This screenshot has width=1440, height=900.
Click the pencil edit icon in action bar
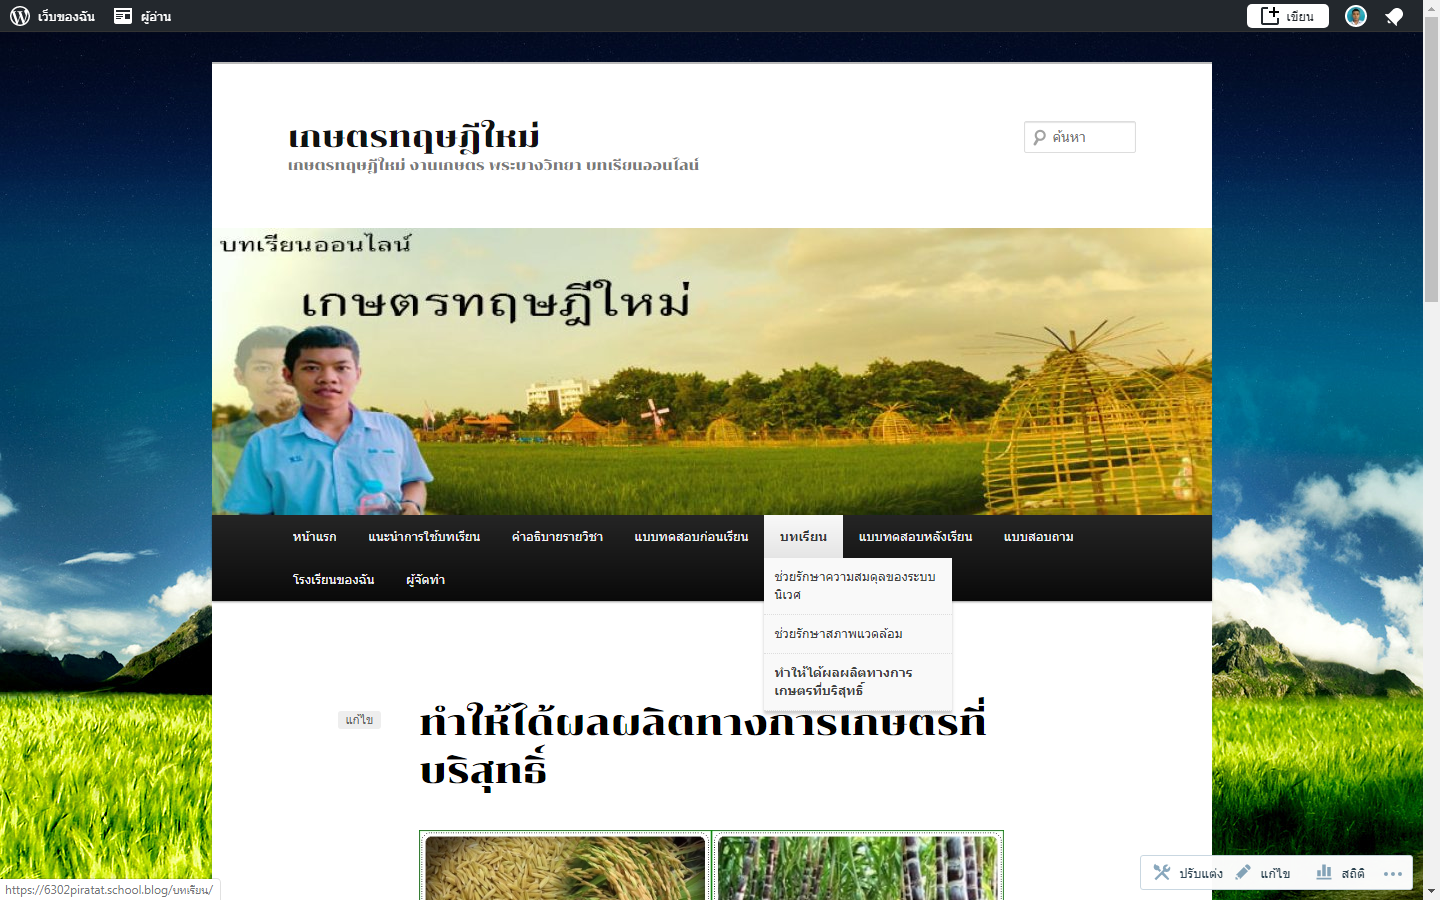pyautogui.click(x=1243, y=872)
